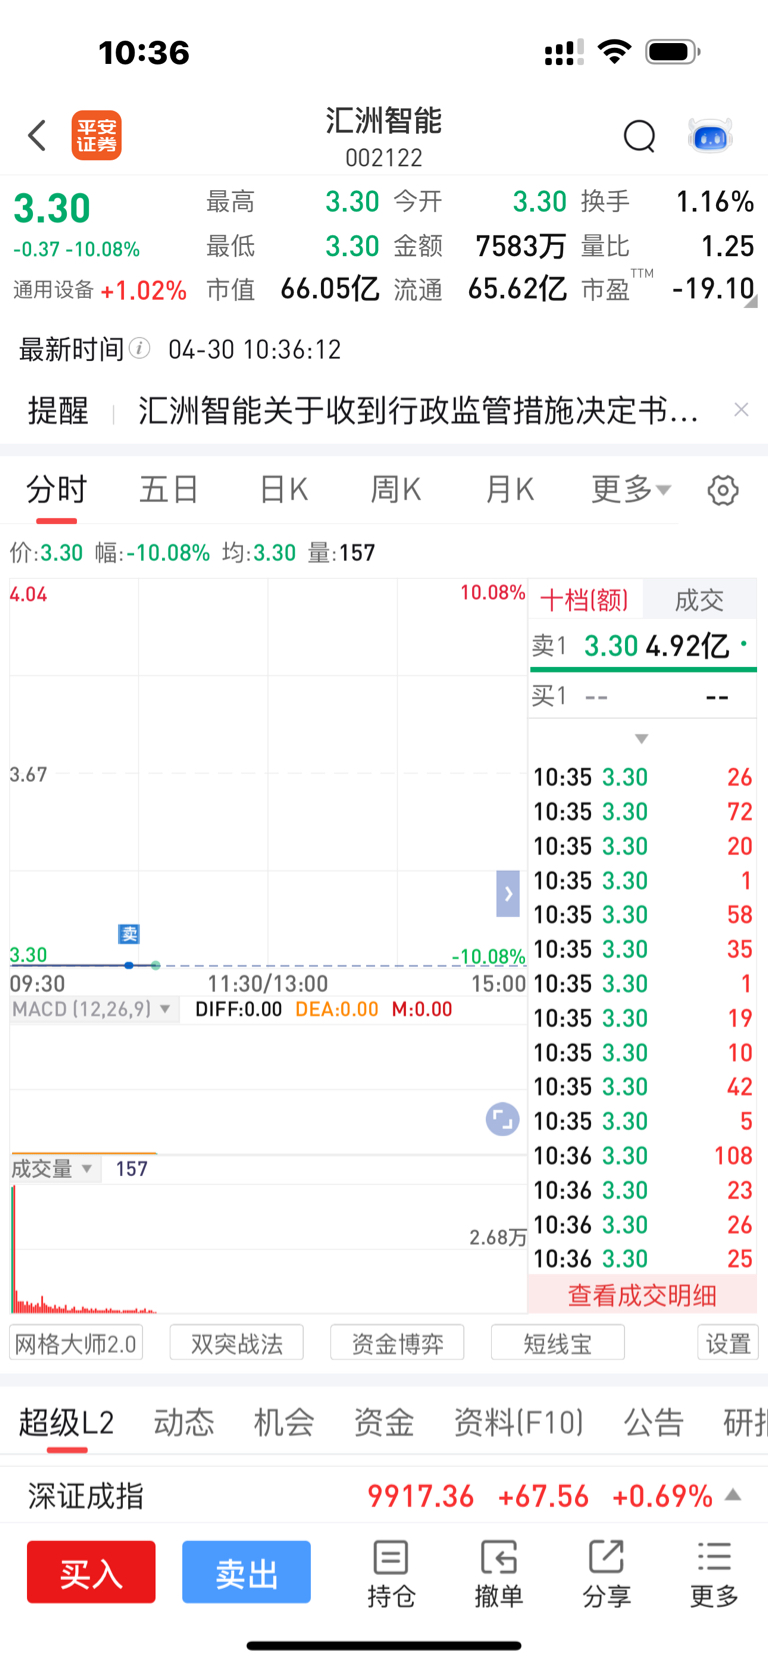Tap the info icon beside 最新时间
This screenshot has height=1665, width=768.
140,348
